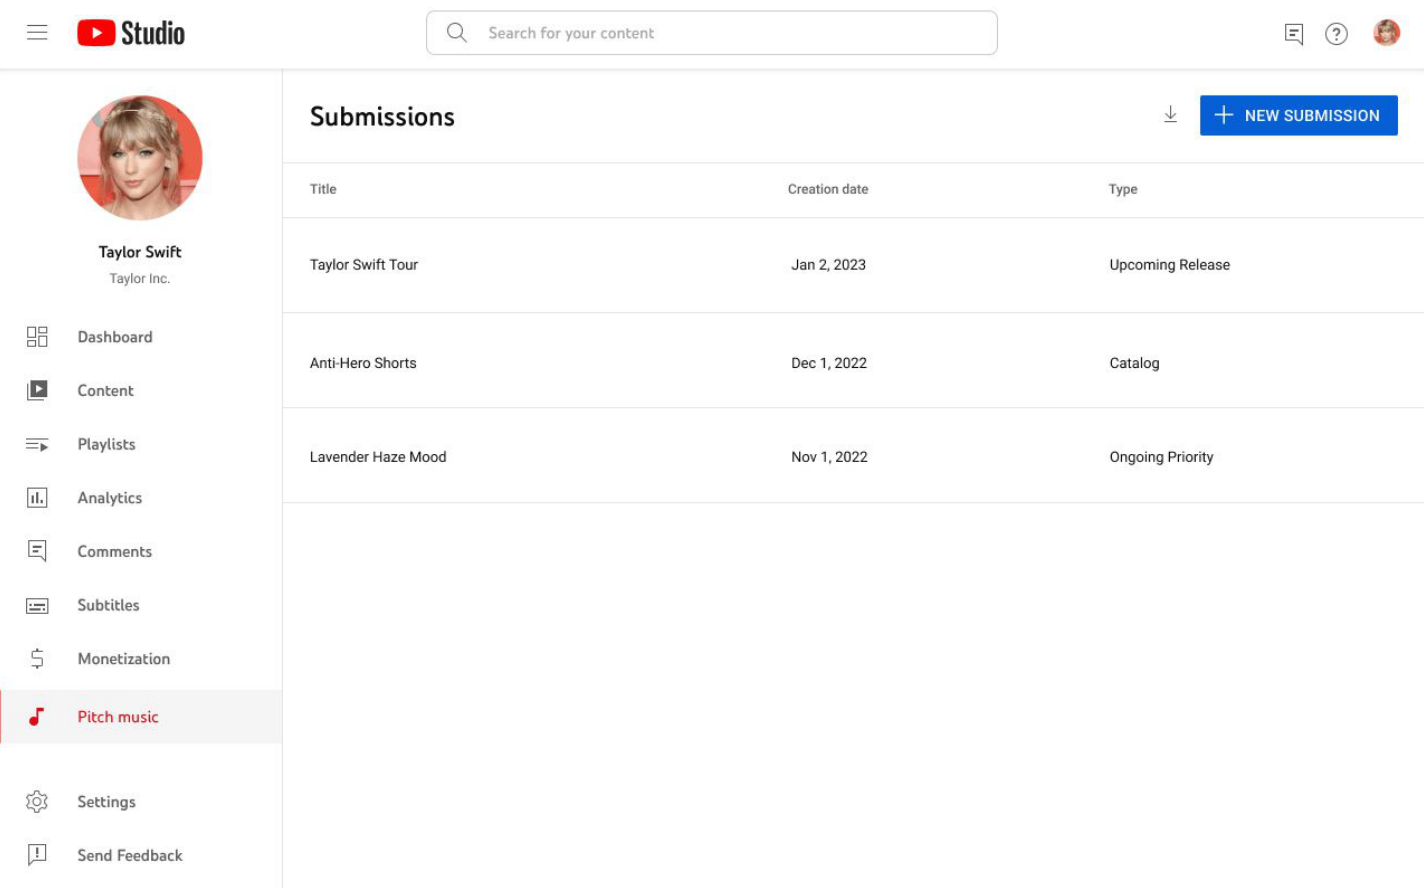Click the Catalog type cell
This screenshot has height=888, width=1424.
(x=1134, y=363)
